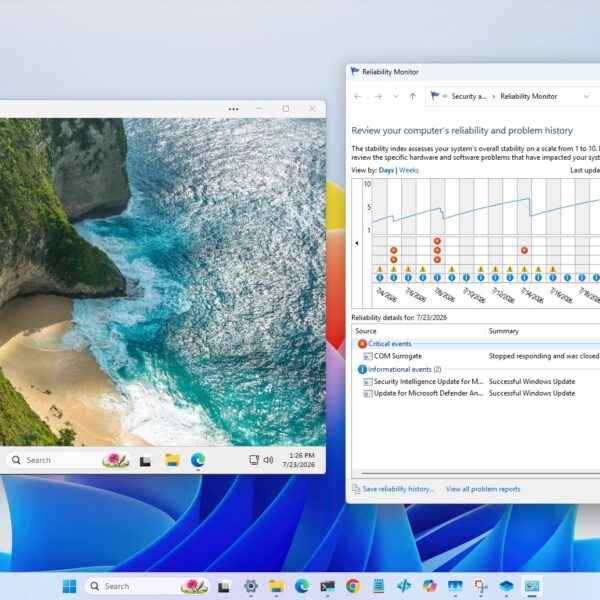The width and height of the screenshot is (600, 600).
Task: Select warning icon above 7/6/2026
Action: [408, 269]
